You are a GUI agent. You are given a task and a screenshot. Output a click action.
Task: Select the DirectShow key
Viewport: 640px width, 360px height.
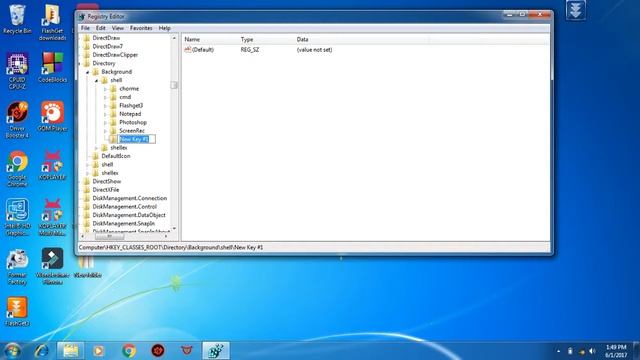107,181
